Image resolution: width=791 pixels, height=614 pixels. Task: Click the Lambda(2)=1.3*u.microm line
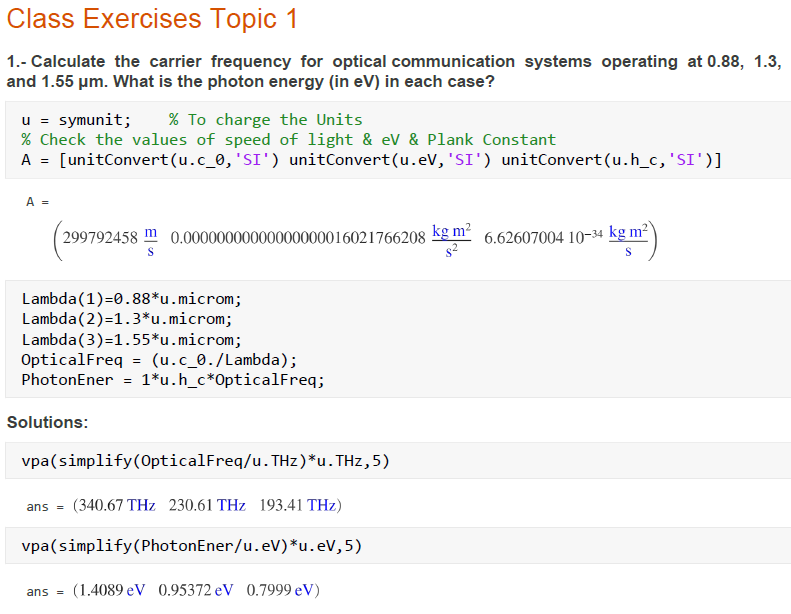[126, 319]
